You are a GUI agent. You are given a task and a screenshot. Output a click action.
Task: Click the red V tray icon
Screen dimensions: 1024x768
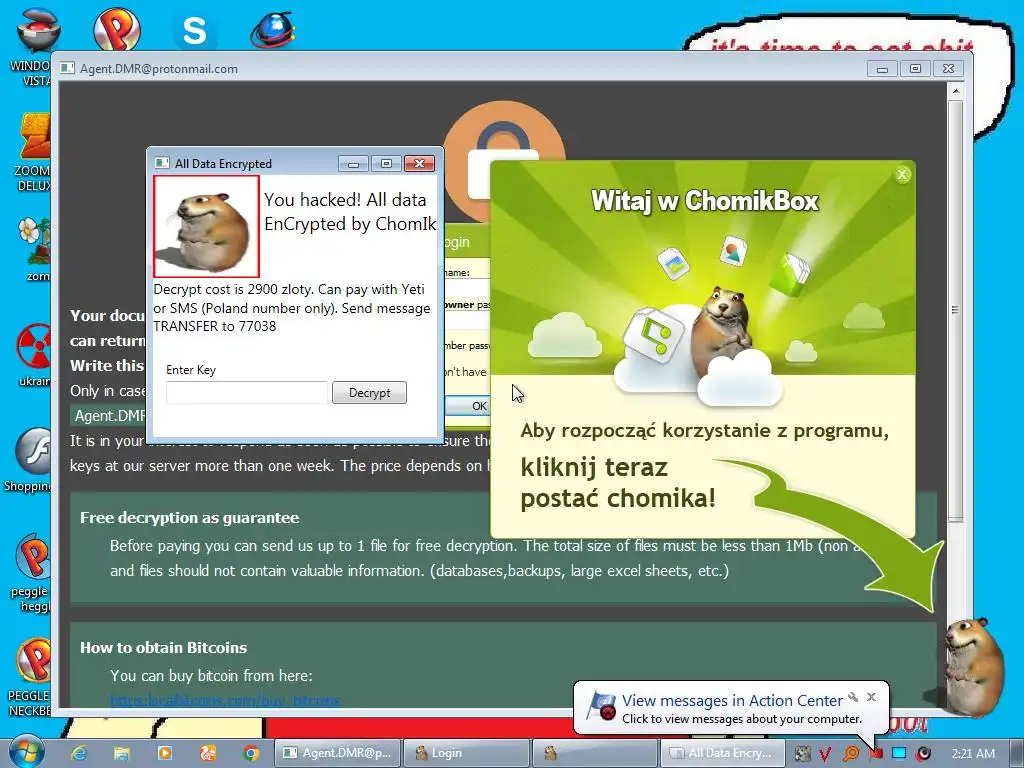825,754
